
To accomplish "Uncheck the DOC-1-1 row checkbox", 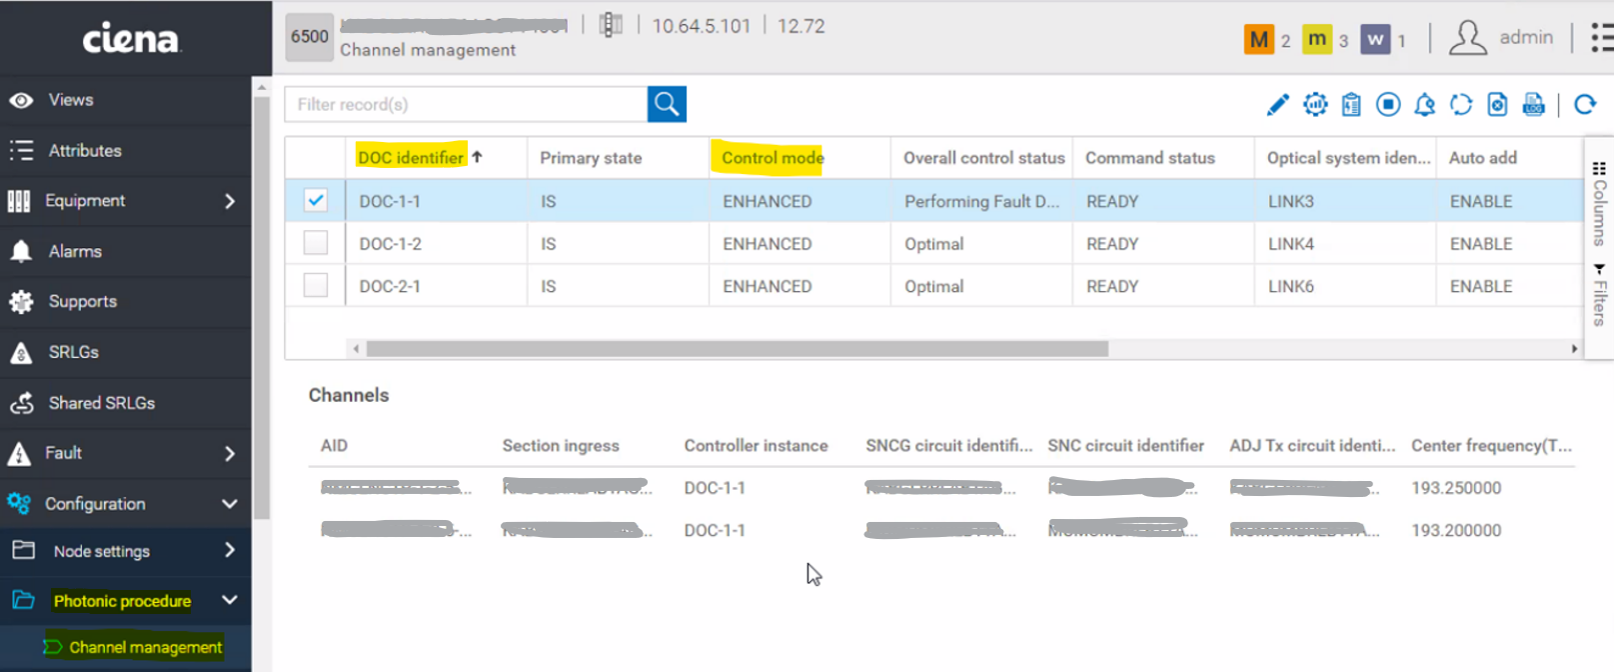I will (315, 201).
